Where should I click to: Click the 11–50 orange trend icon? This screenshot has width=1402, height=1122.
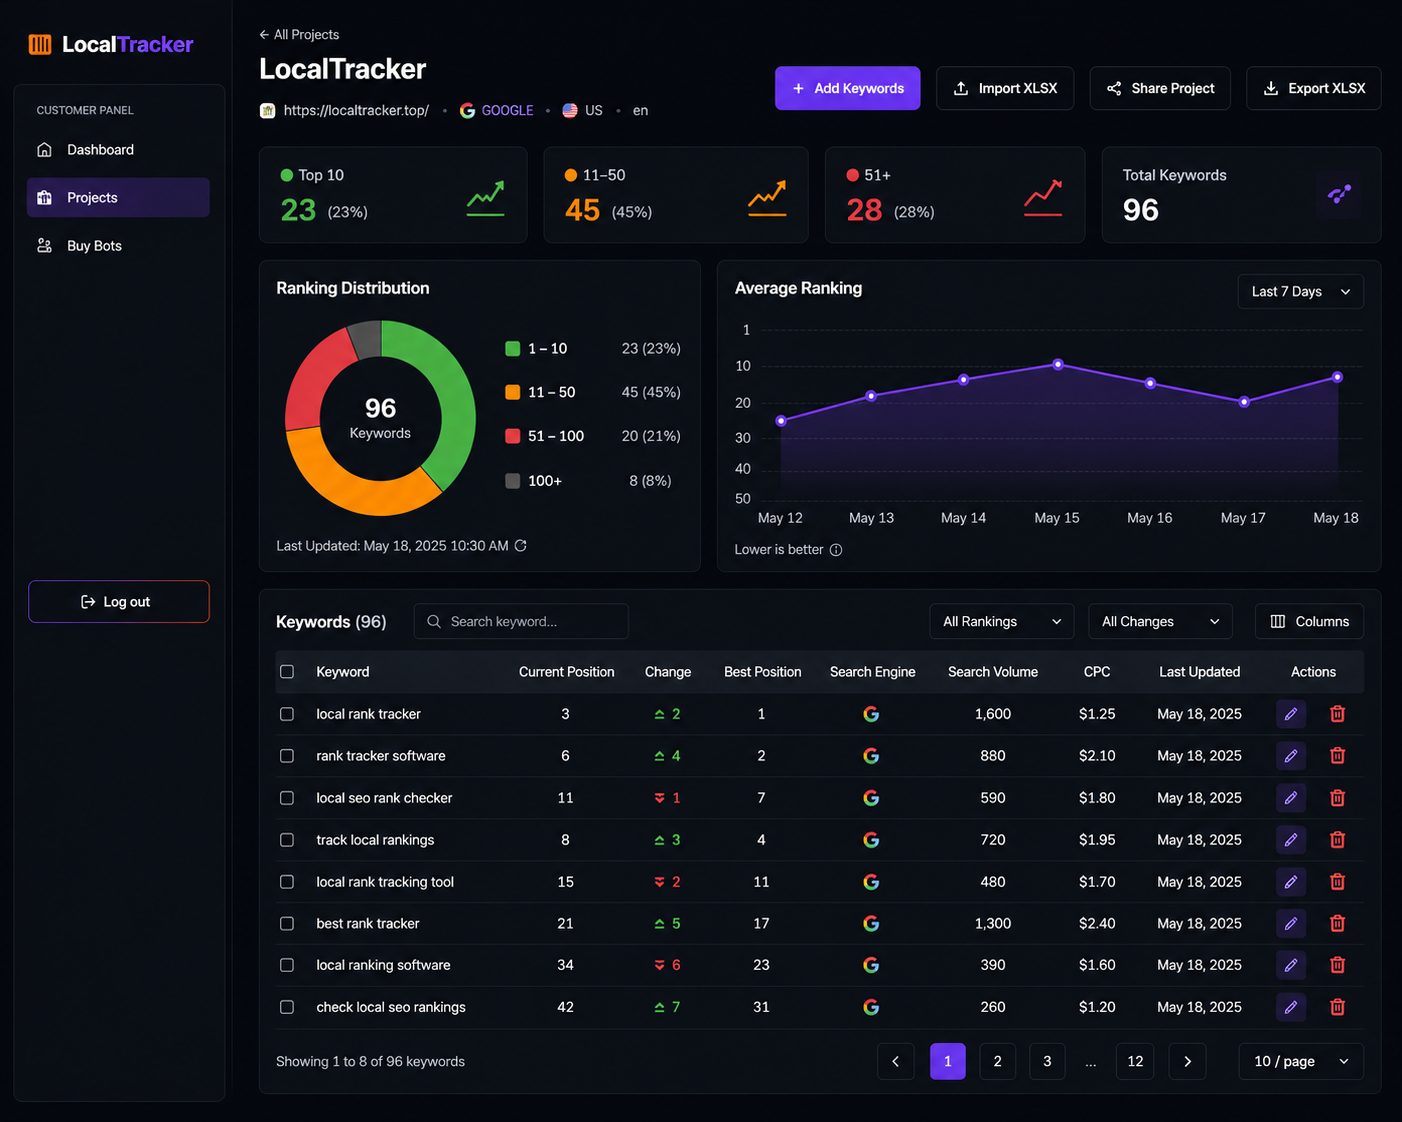coord(767,198)
